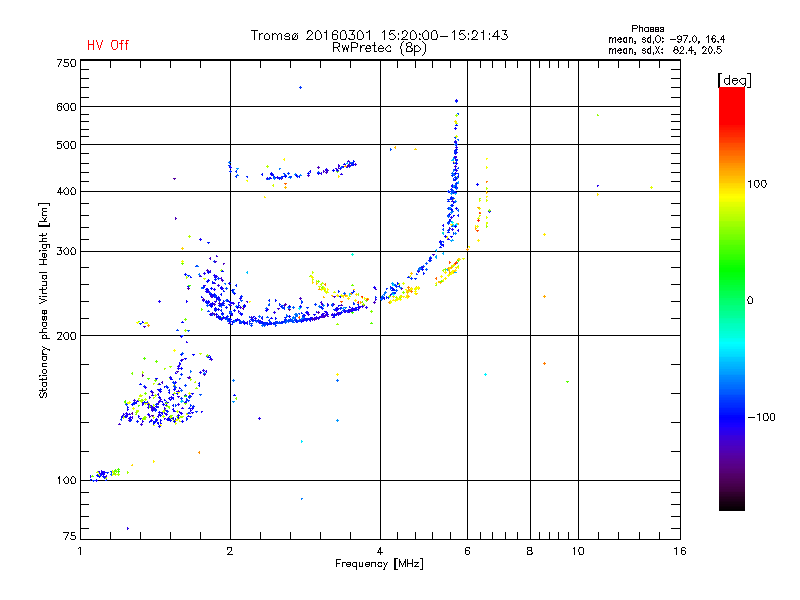This screenshot has width=800, height=600.
Task: Click the '500' height axis label
Action: (66, 145)
